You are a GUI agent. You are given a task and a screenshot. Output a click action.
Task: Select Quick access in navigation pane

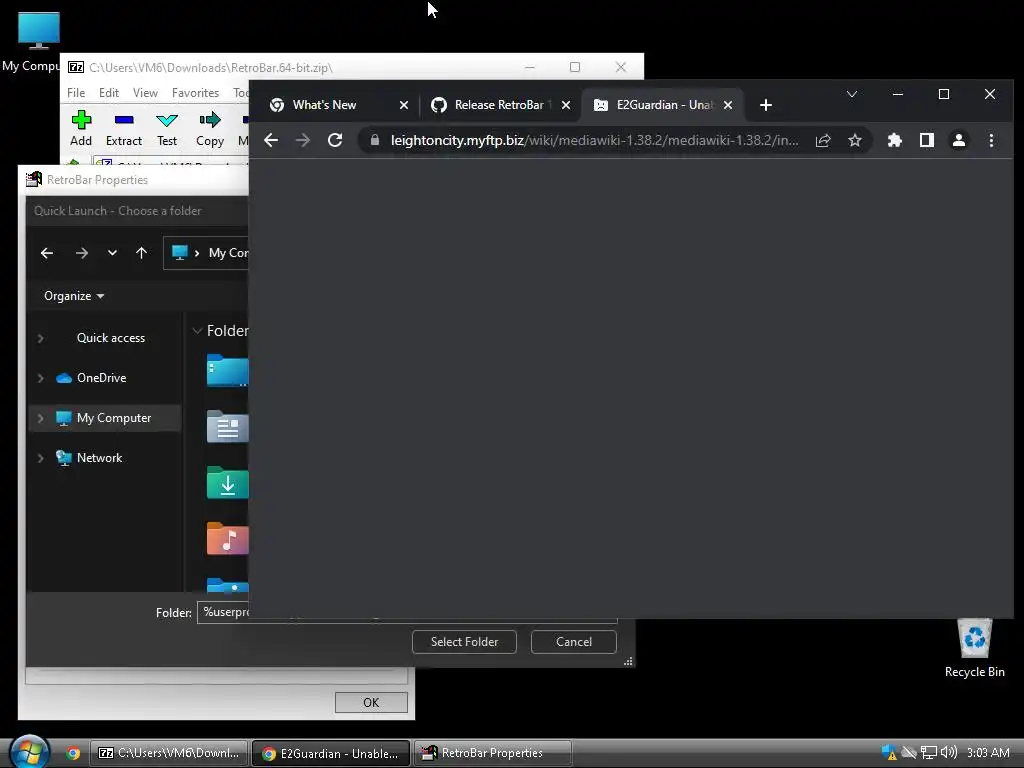[x=110, y=338]
